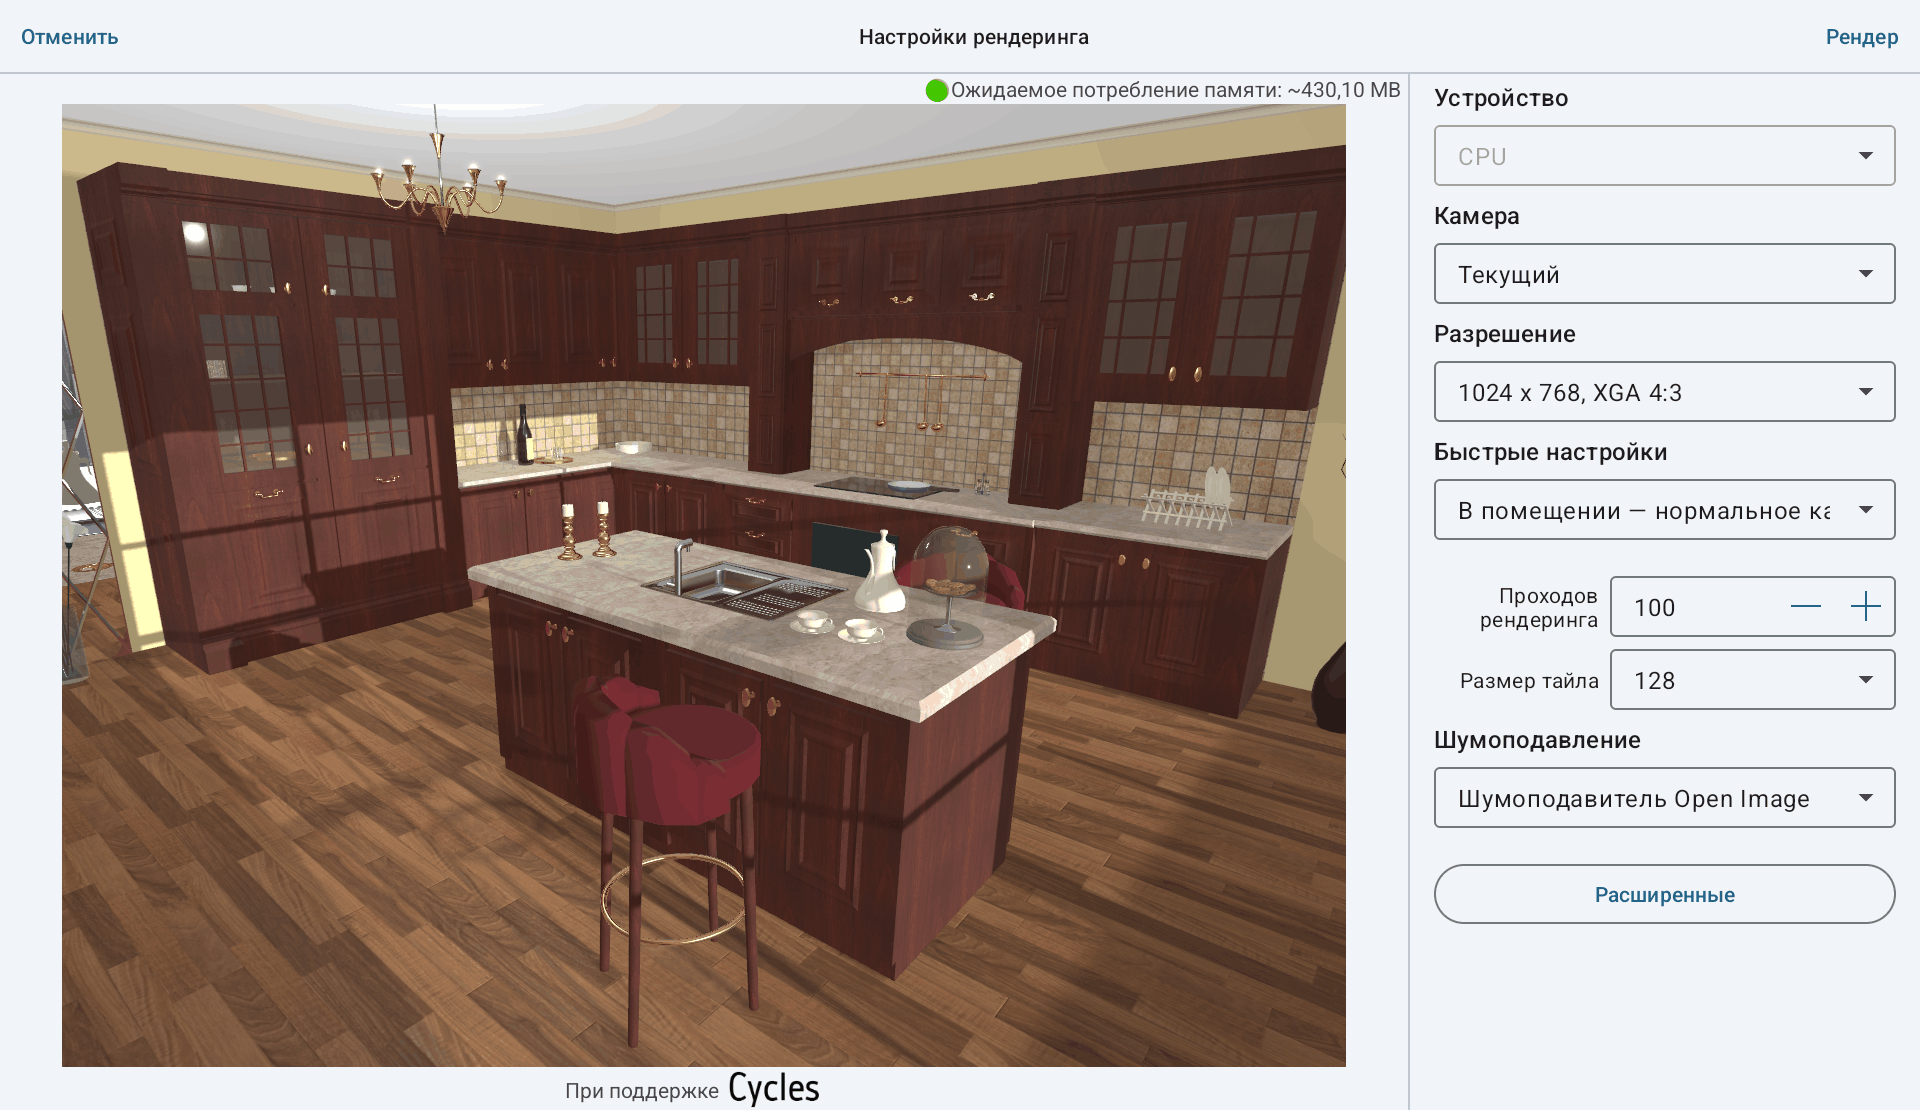Start rendering with the Рендер button
Image resolution: width=1920 pixels, height=1110 pixels.
(1861, 37)
